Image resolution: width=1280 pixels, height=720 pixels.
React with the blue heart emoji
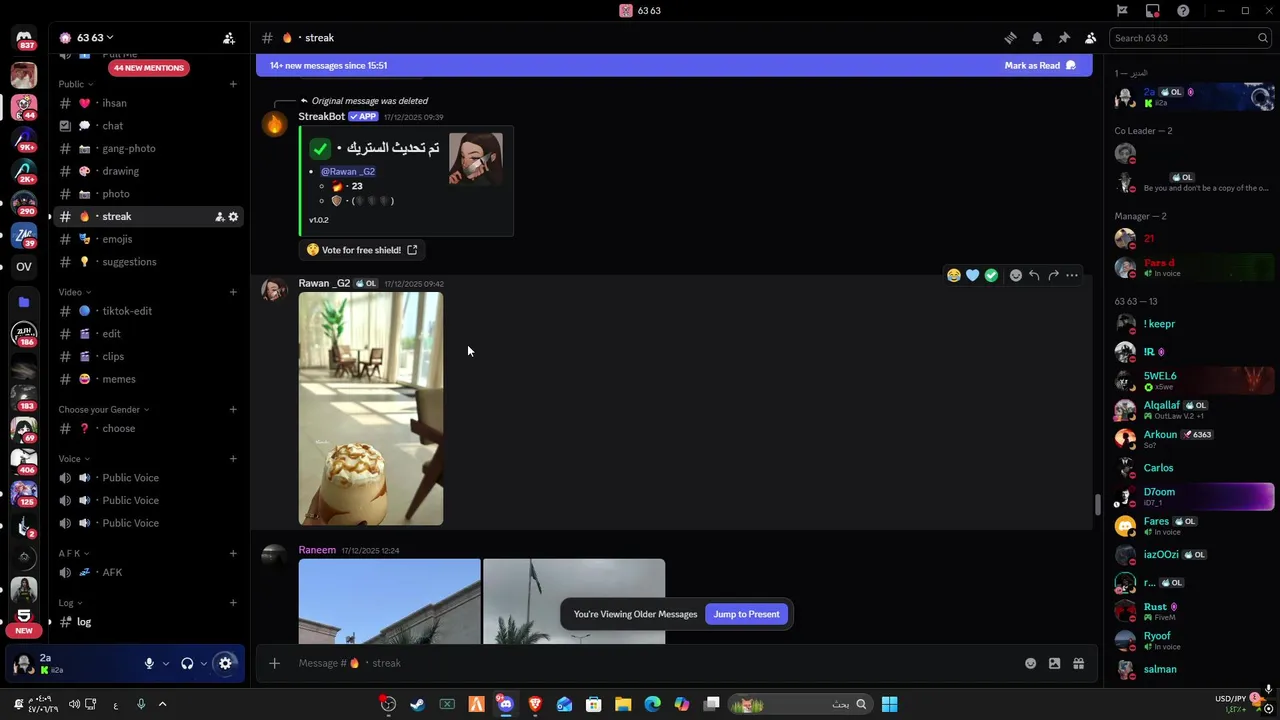coord(972,275)
